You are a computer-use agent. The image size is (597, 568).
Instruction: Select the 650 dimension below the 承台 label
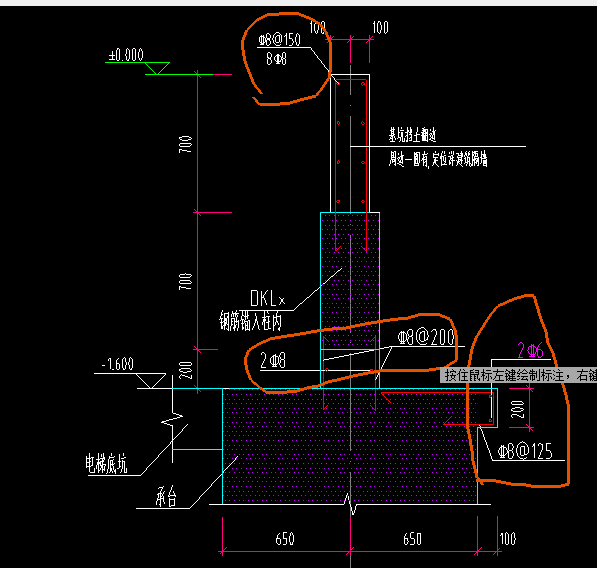(x=285, y=539)
